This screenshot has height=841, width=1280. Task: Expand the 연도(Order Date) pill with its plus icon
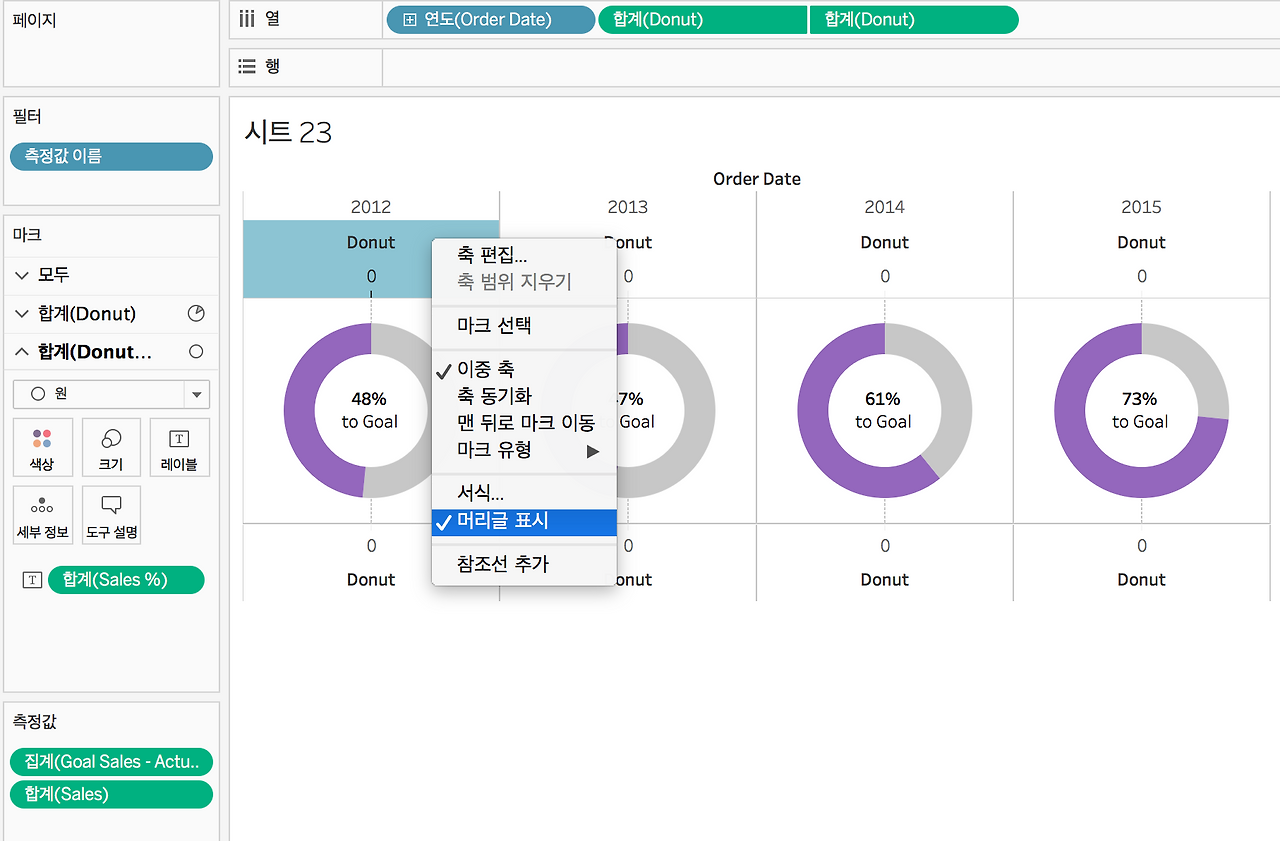pyautogui.click(x=409, y=20)
